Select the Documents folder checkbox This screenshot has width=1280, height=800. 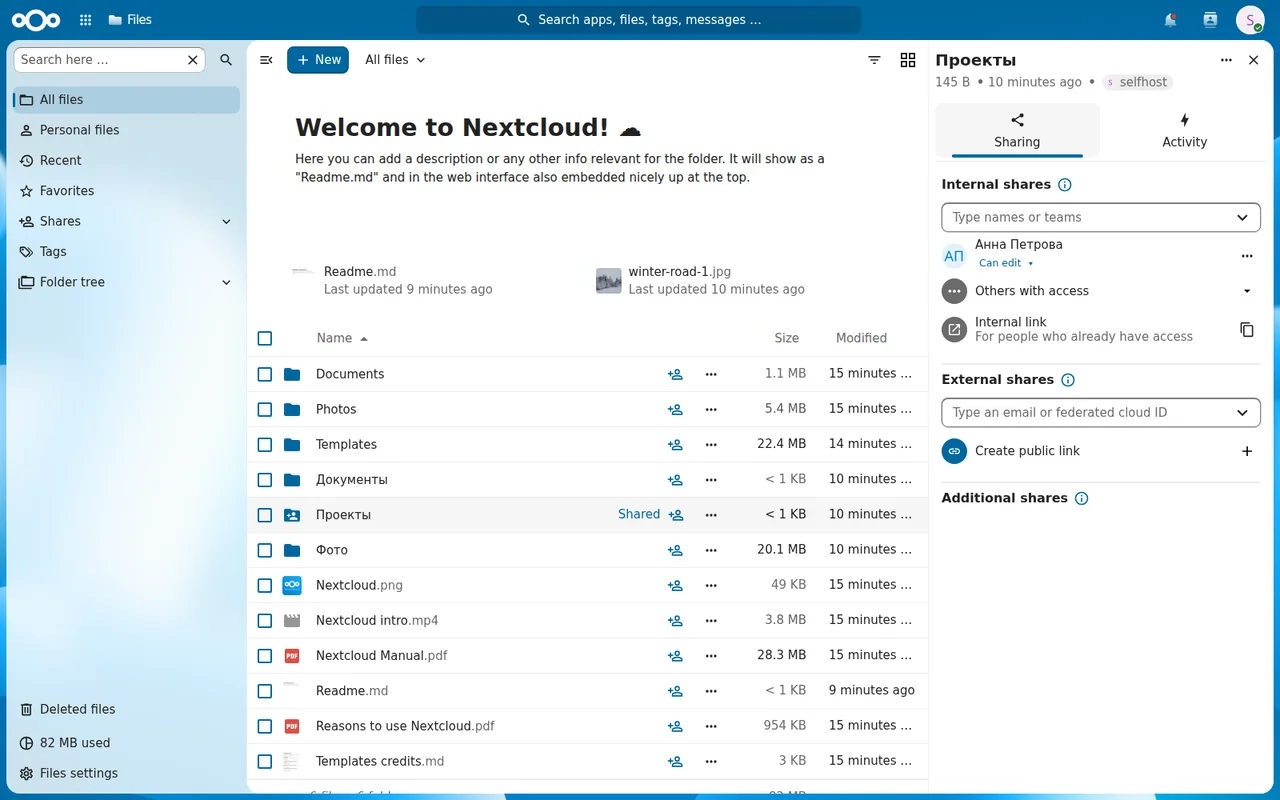265,374
